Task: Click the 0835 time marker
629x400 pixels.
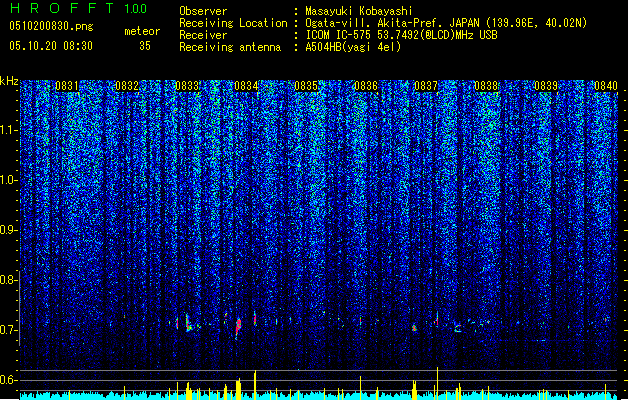Action: 306,86
